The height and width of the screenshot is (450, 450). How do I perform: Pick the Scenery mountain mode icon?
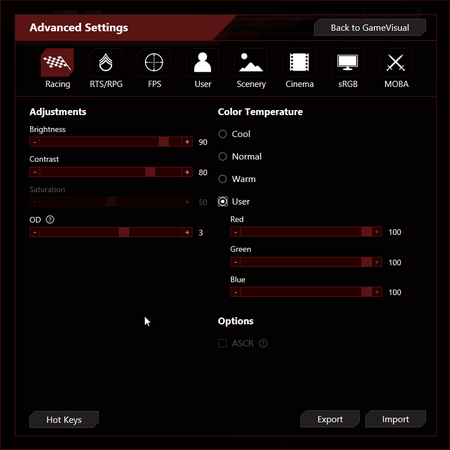[251, 62]
